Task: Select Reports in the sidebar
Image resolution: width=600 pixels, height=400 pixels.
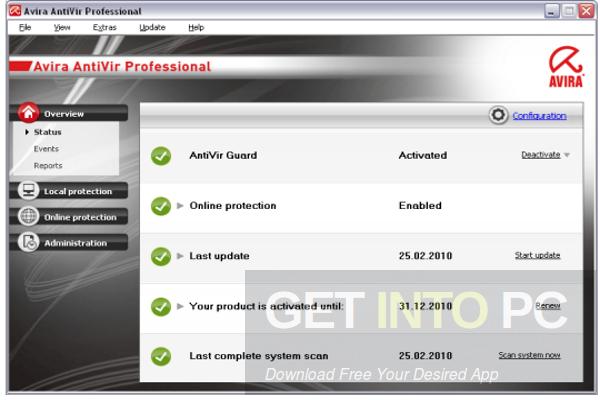Action: click(x=47, y=166)
